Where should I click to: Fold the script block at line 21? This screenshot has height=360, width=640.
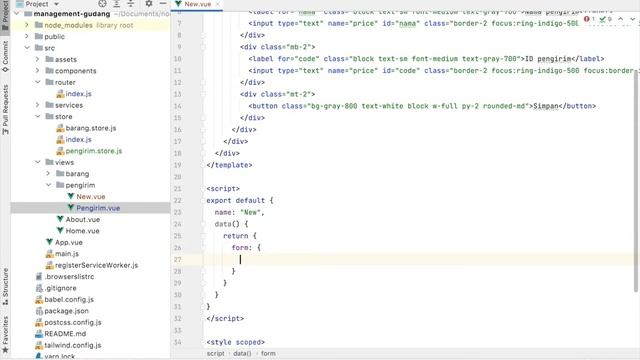203,189
